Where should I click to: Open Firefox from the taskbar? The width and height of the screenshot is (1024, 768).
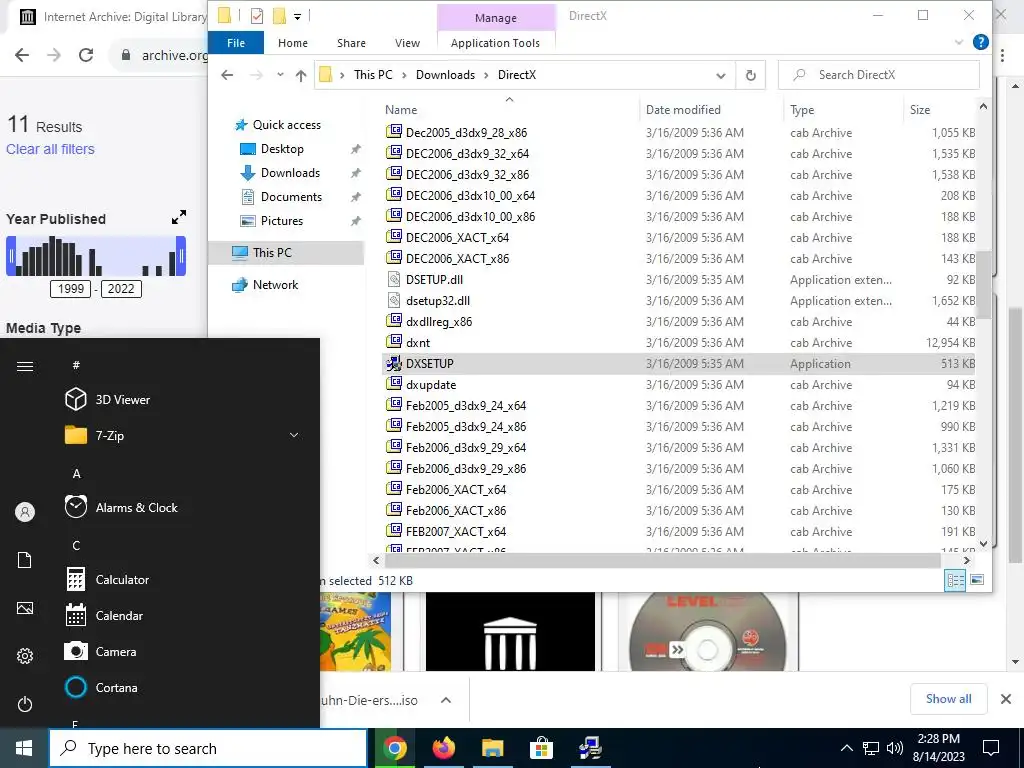pyautogui.click(x=444, y=748)
